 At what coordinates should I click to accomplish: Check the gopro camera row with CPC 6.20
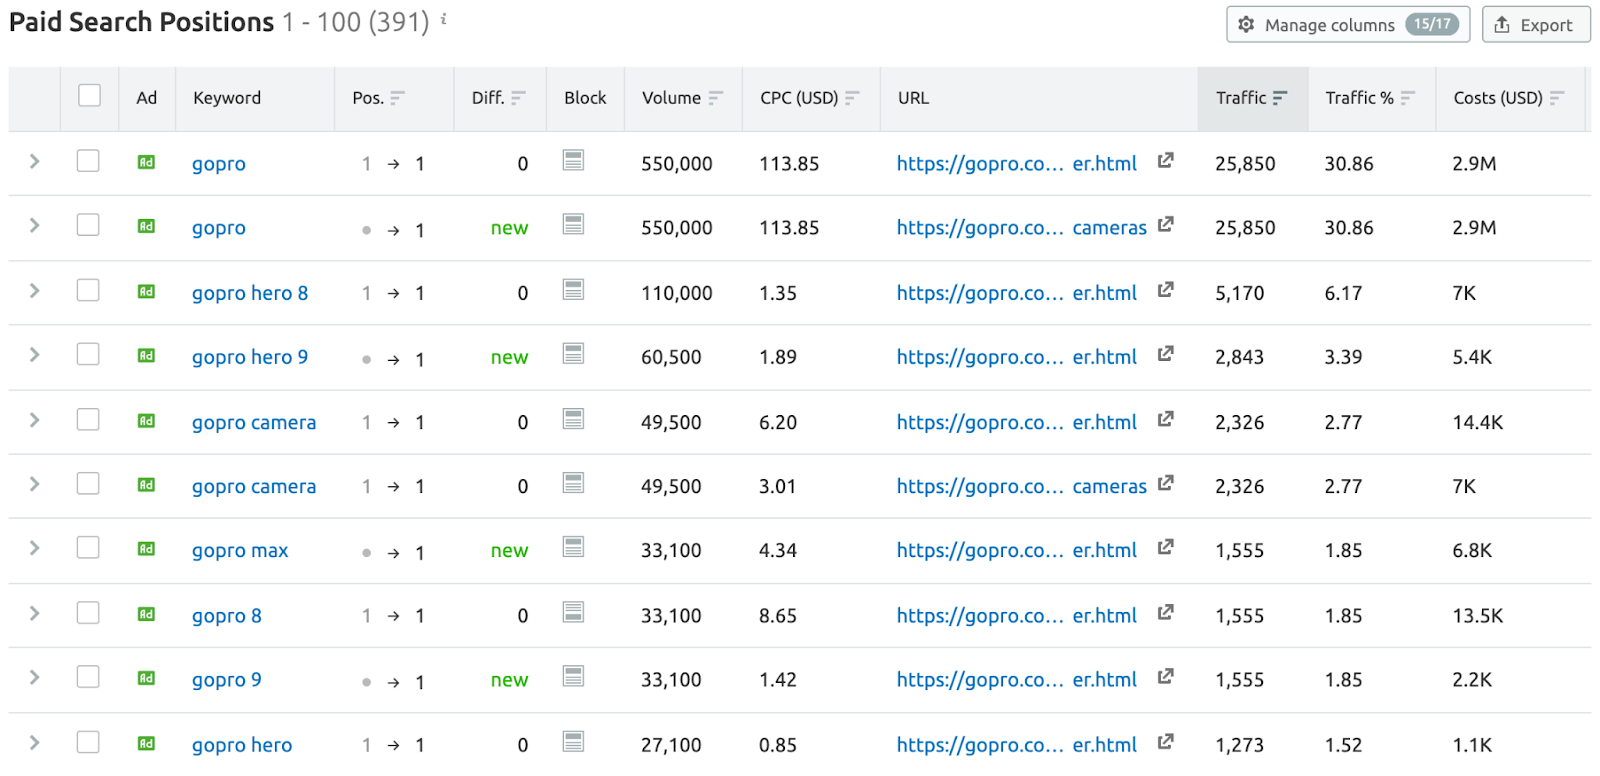click(x=88, y=419)
